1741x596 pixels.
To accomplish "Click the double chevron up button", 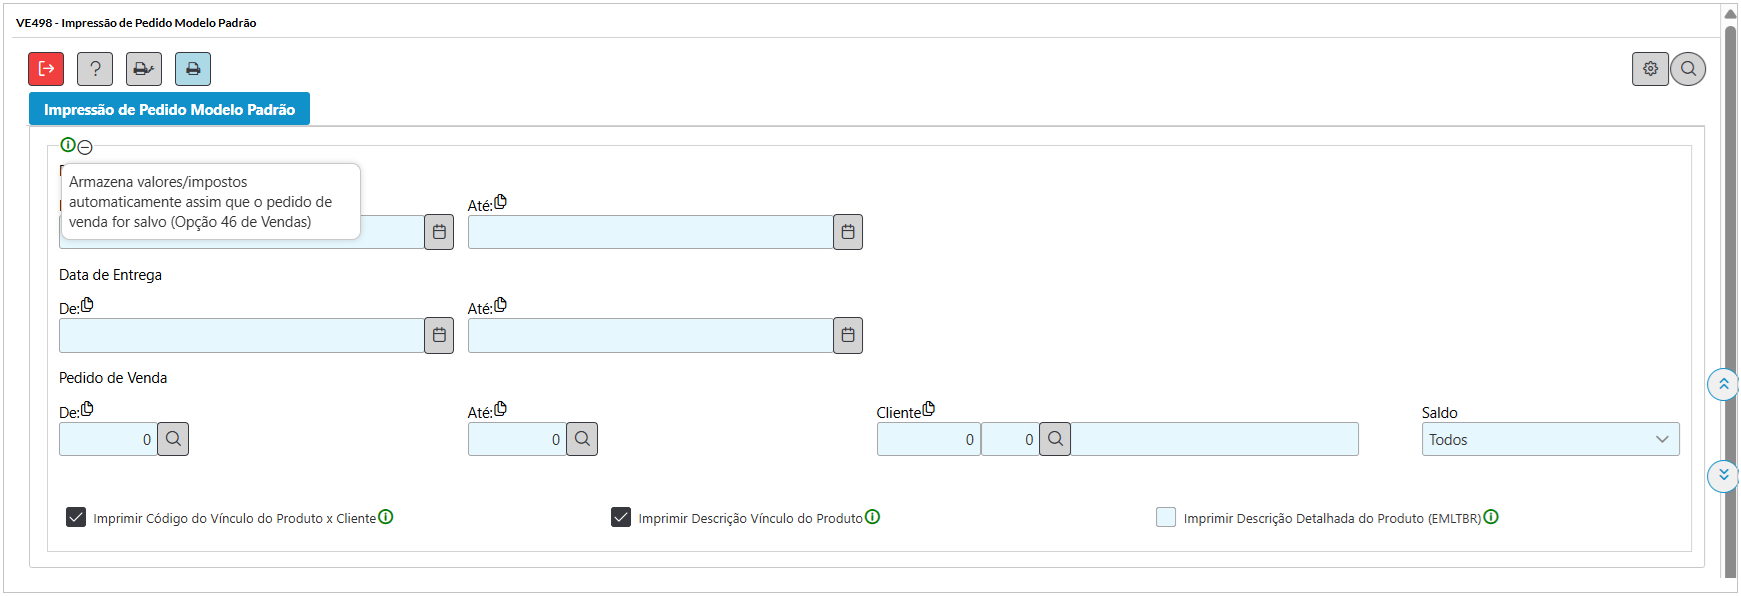I will click(x=1723, y=384).
